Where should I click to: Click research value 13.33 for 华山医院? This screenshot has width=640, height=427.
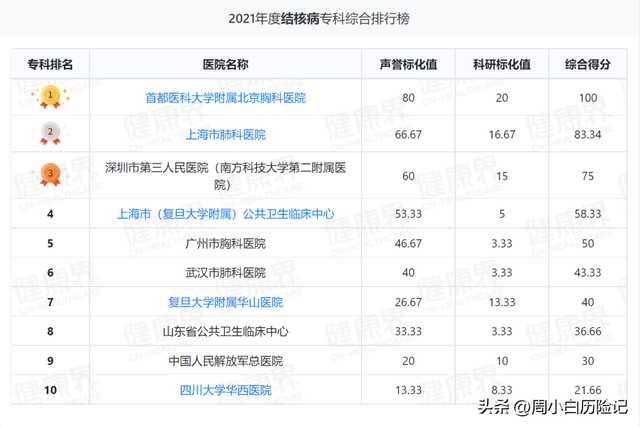(x=502, y=302)
